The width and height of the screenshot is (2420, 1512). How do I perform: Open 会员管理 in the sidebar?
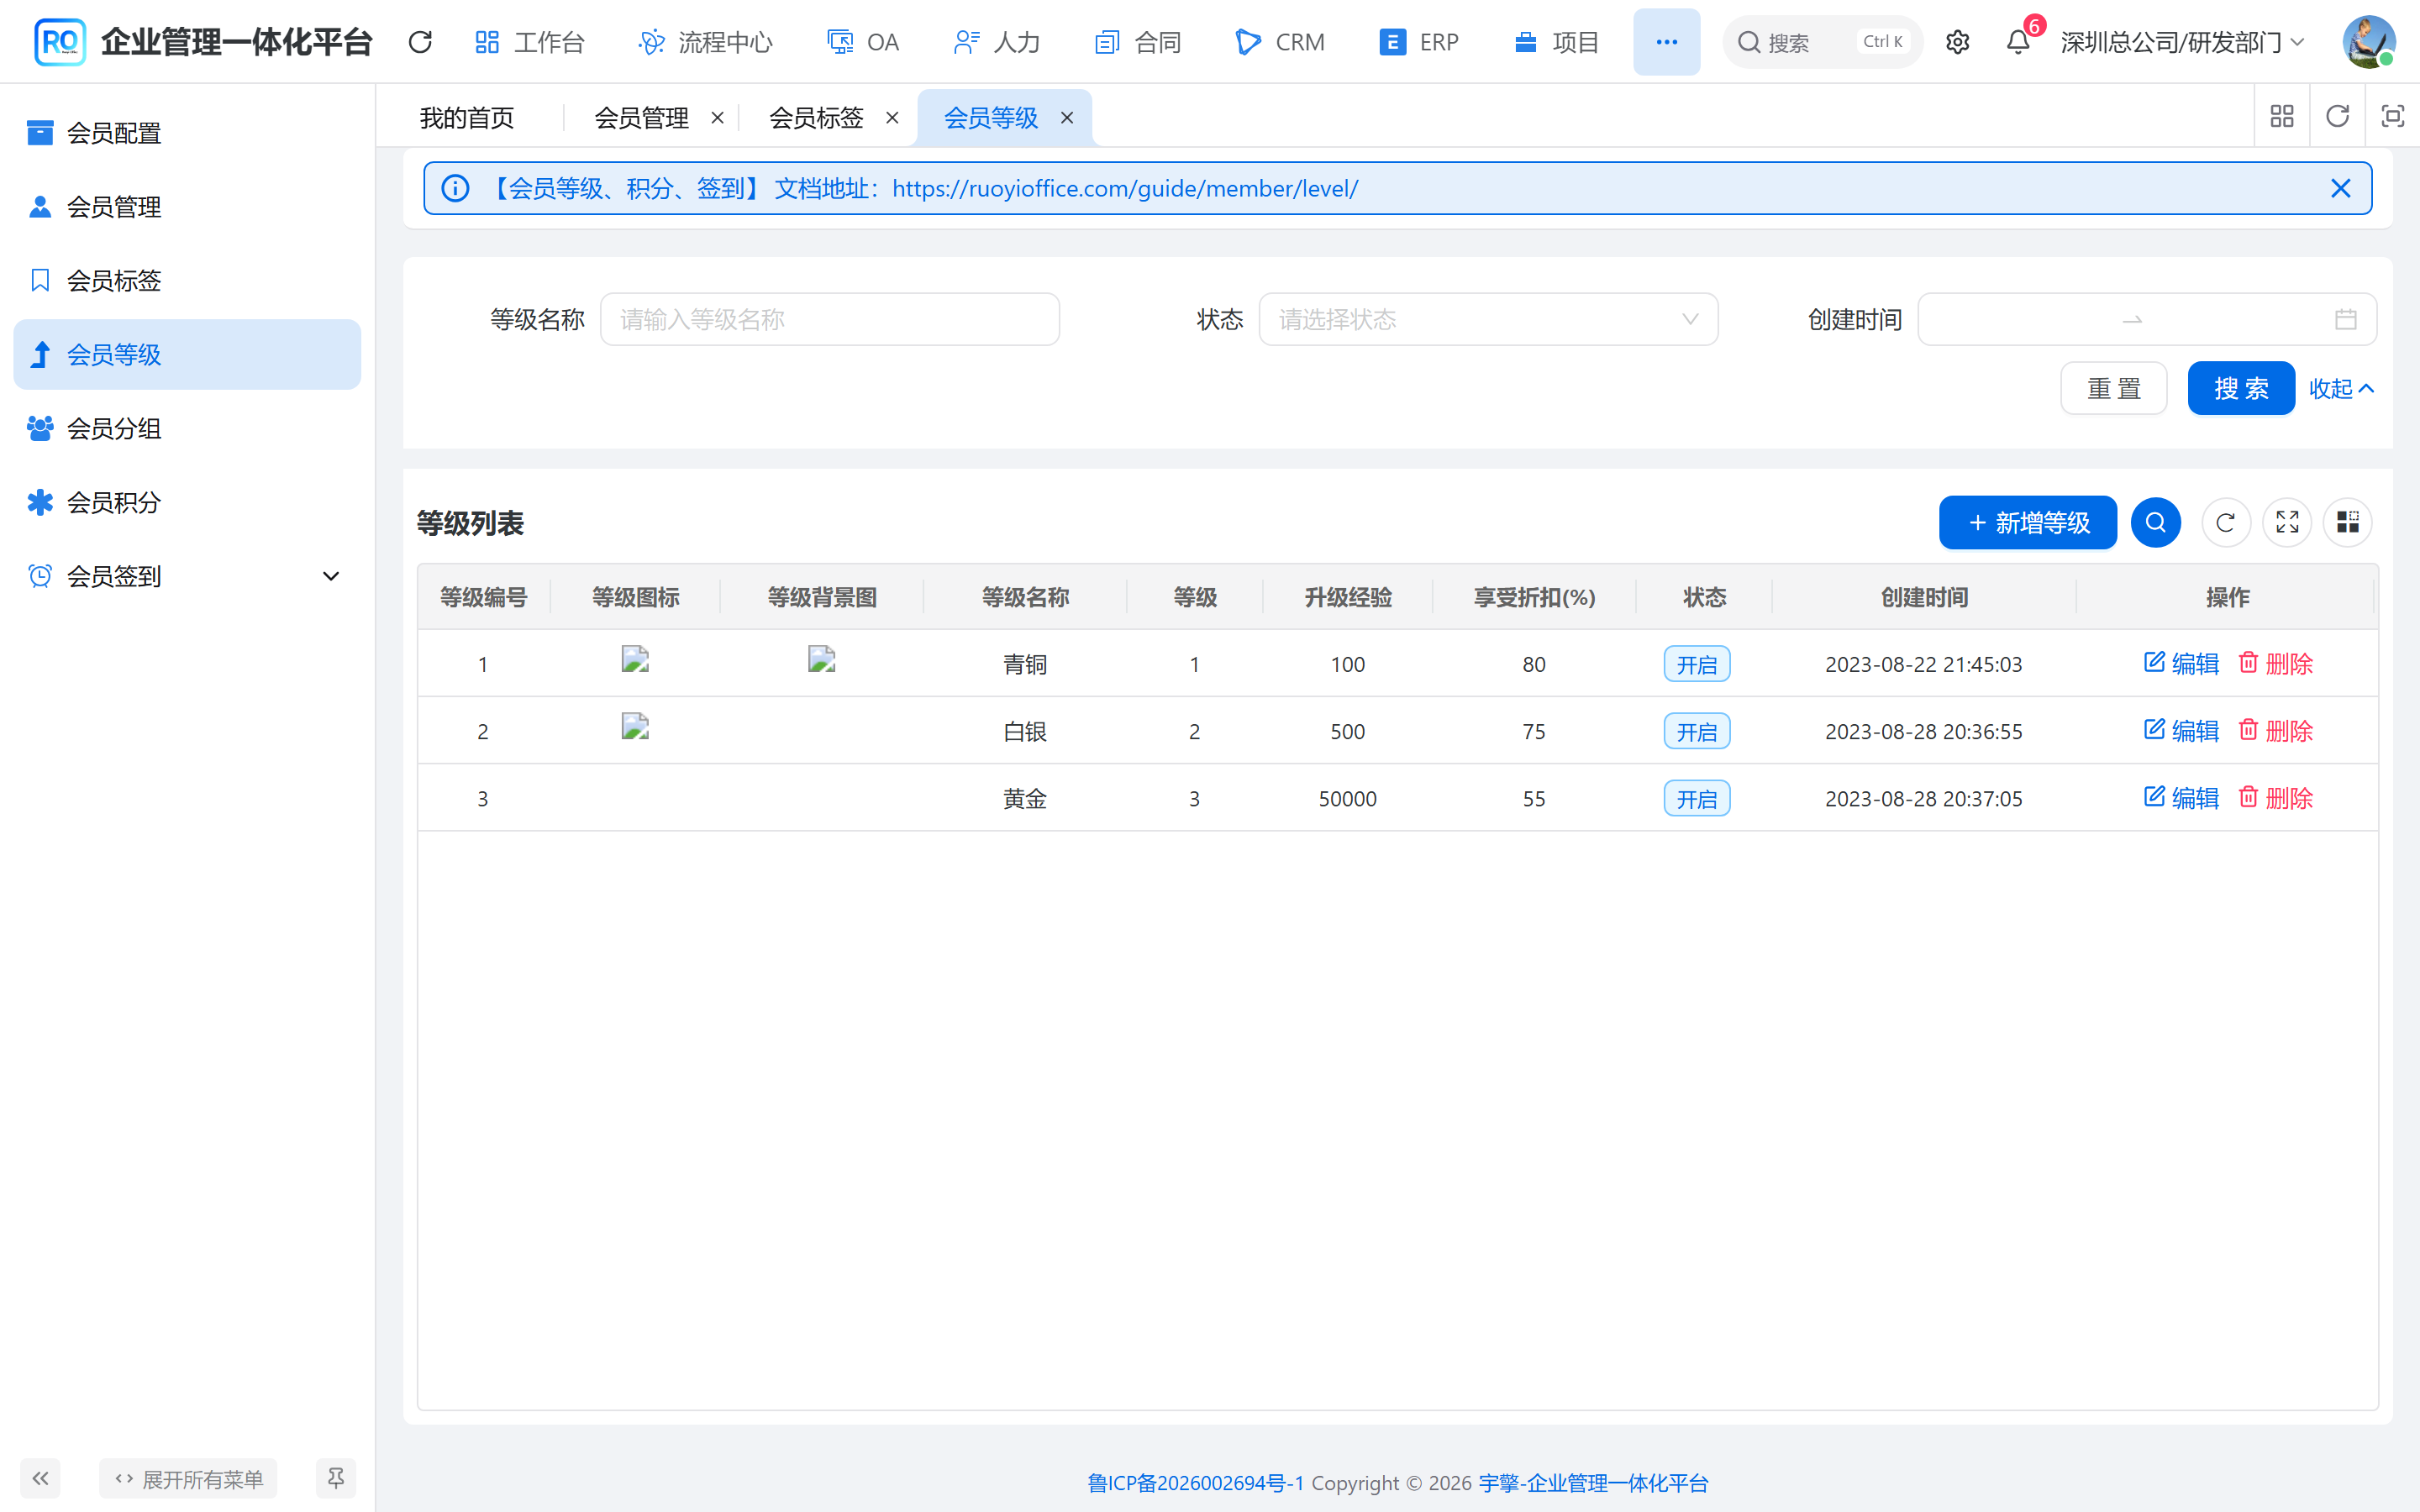click(187, 207)
